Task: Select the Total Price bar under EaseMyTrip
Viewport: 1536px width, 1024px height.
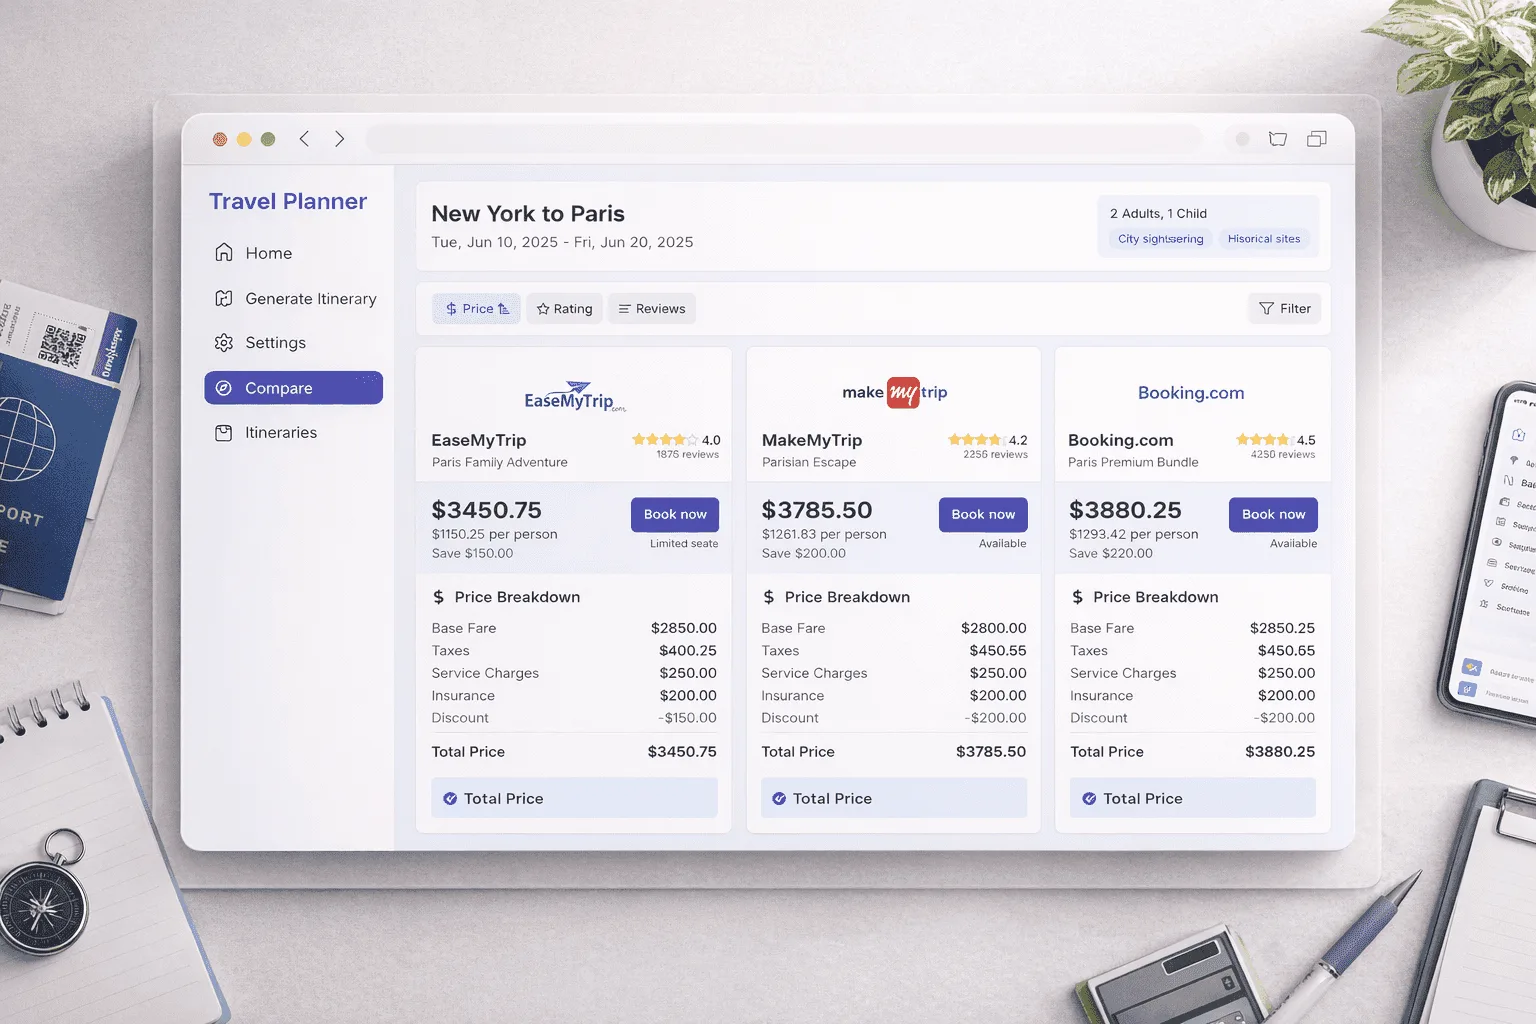Action: (574, 798)
